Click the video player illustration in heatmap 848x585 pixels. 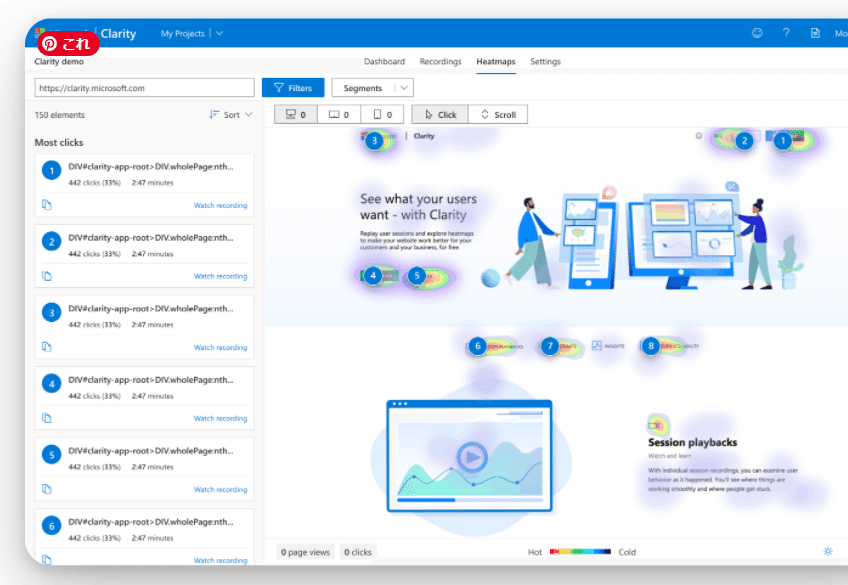[x=469, y=456]
